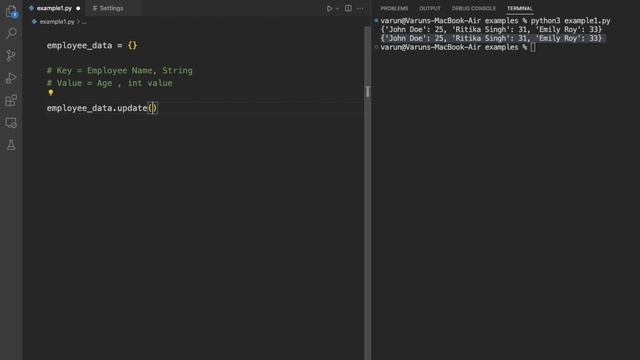Image resolution: width=640 pixels, height=360 pixels.
Task: Open the Testing flask view
Action: [x=11, y=145]
